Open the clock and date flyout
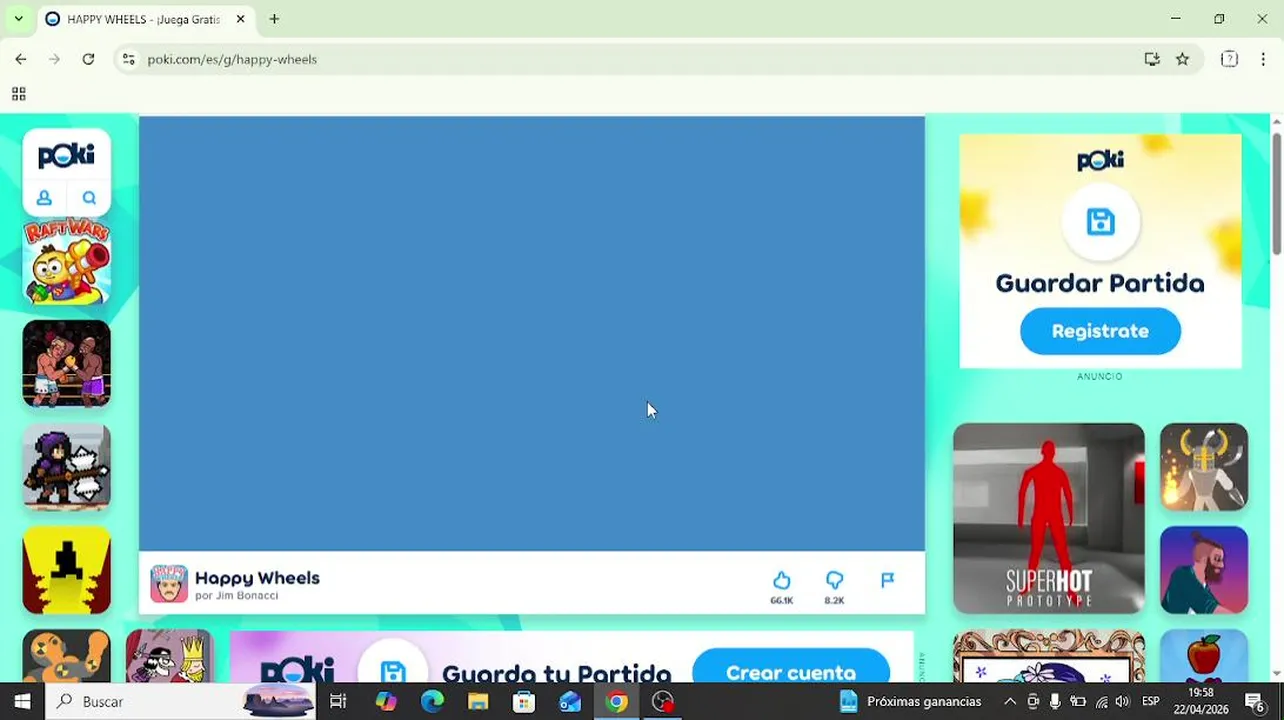The image size is (1284, 720). [x=1201, y=701]
